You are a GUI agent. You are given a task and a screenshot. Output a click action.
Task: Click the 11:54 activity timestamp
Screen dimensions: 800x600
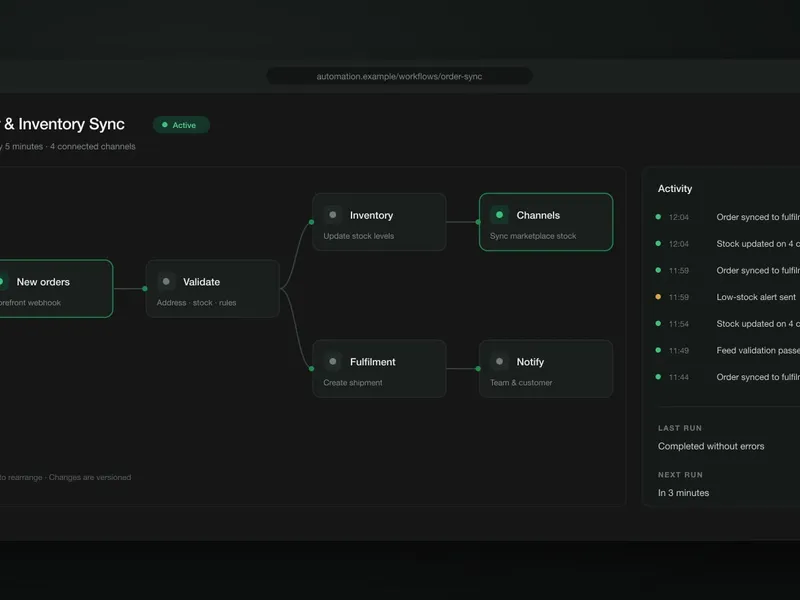tap(679, 324)
